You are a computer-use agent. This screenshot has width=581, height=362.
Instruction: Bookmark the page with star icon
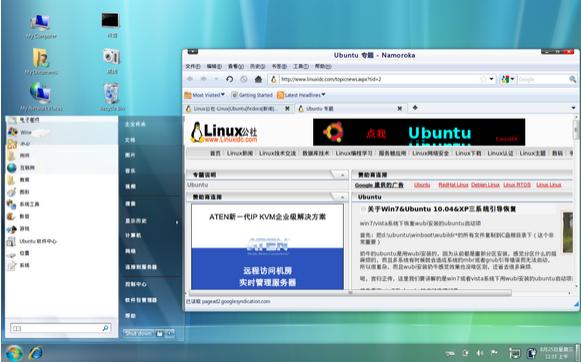tap(483, 79)
